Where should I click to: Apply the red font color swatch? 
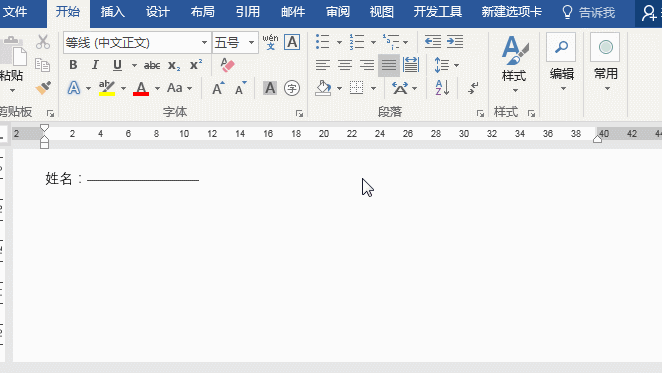tap(141, 88)
